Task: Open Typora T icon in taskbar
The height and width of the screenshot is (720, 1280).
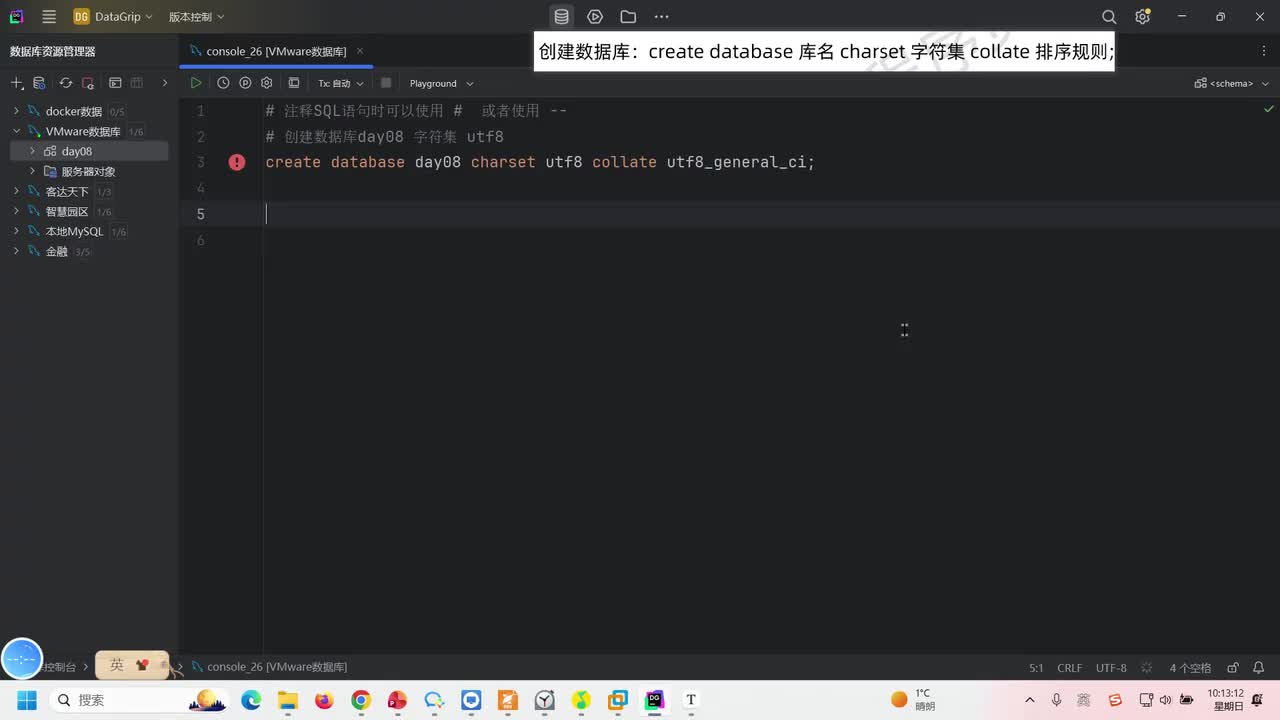Action: [690, 700]
